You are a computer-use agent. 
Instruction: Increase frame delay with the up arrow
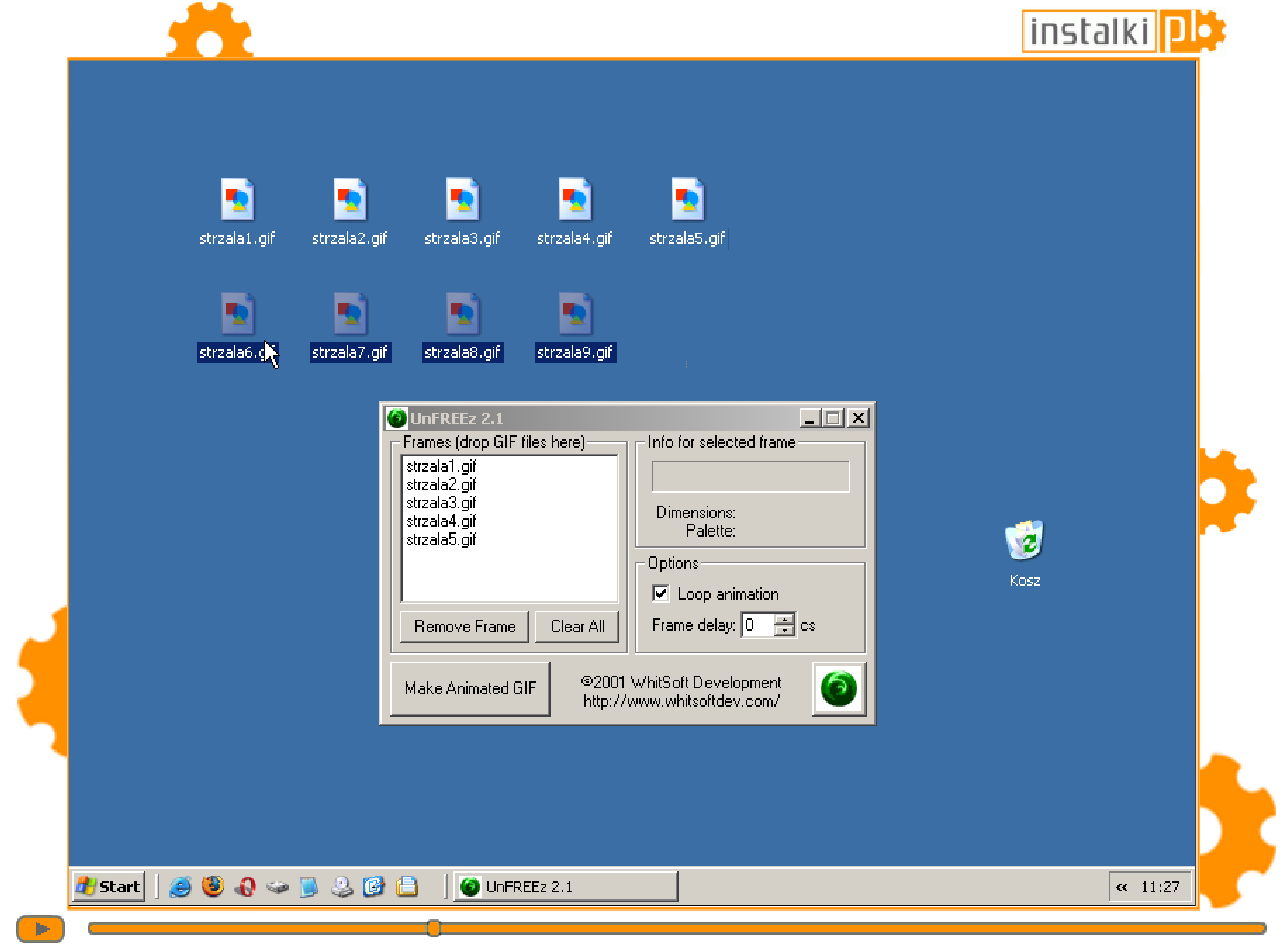[x=785, y=620]
